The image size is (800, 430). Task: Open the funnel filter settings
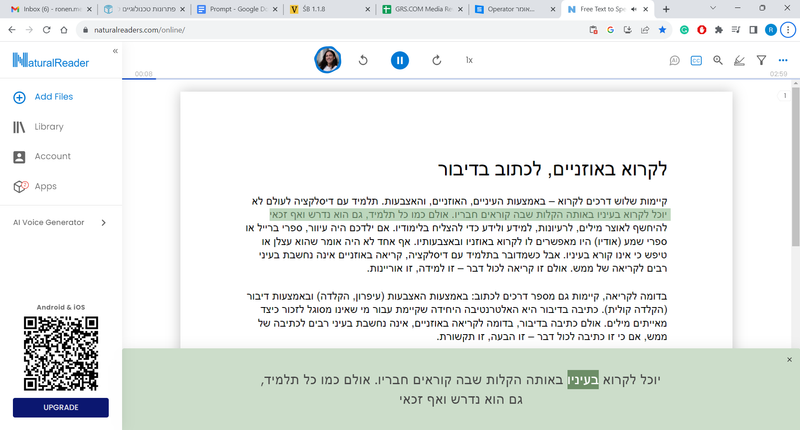[x=761, y=60]
